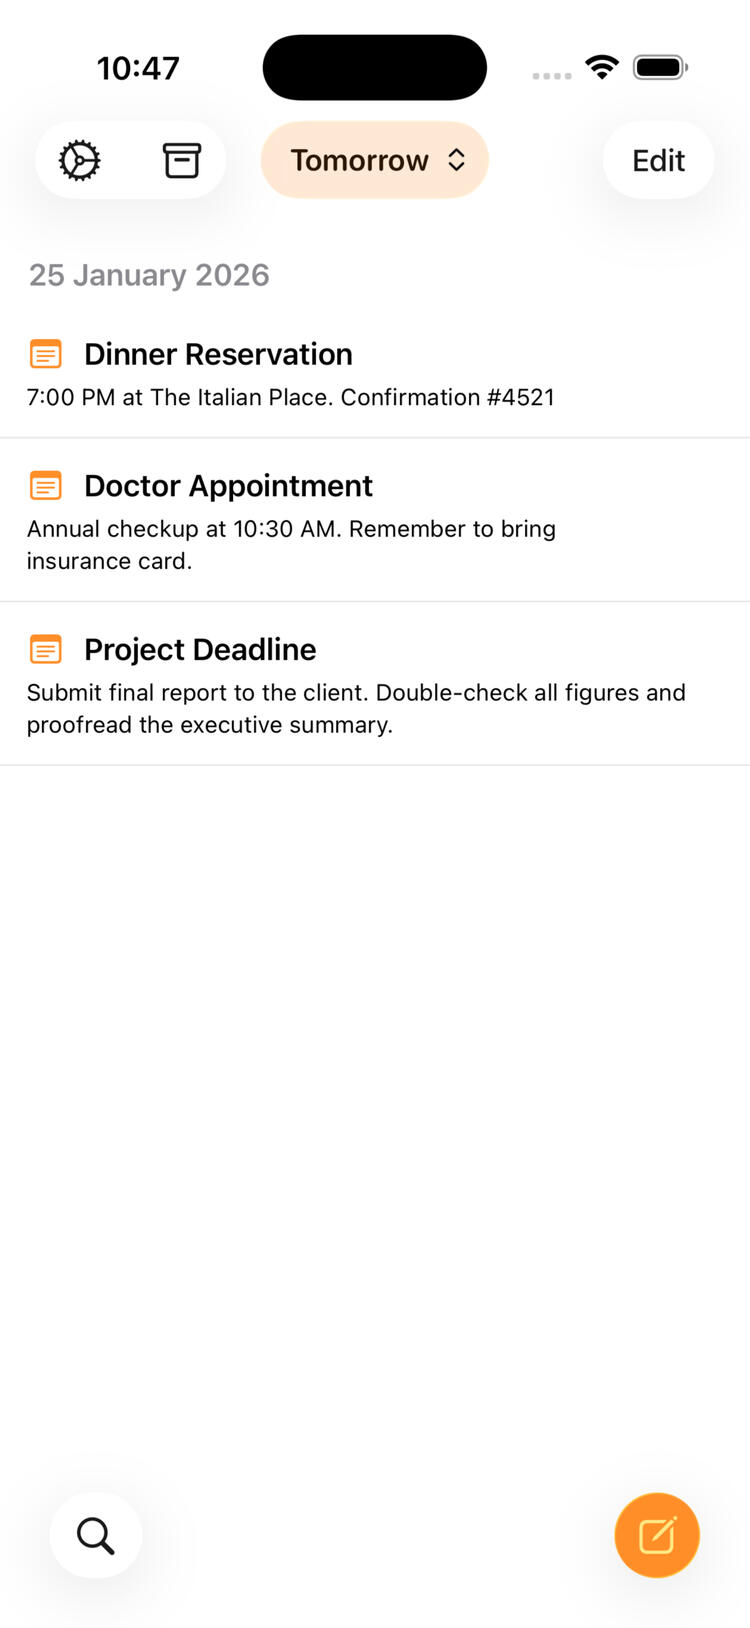Tap the 7:00 PM Italian Place description

[290, 397]
